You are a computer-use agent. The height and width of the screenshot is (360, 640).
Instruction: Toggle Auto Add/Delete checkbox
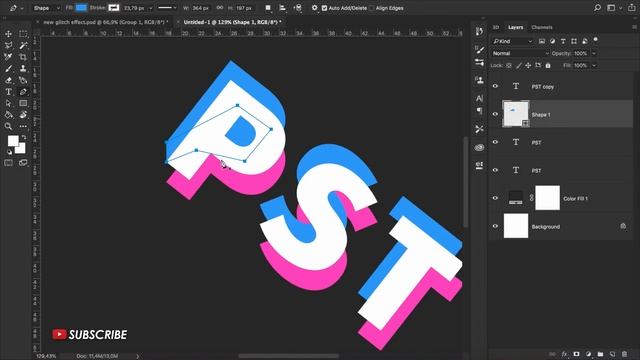click(x=324, y=8)
